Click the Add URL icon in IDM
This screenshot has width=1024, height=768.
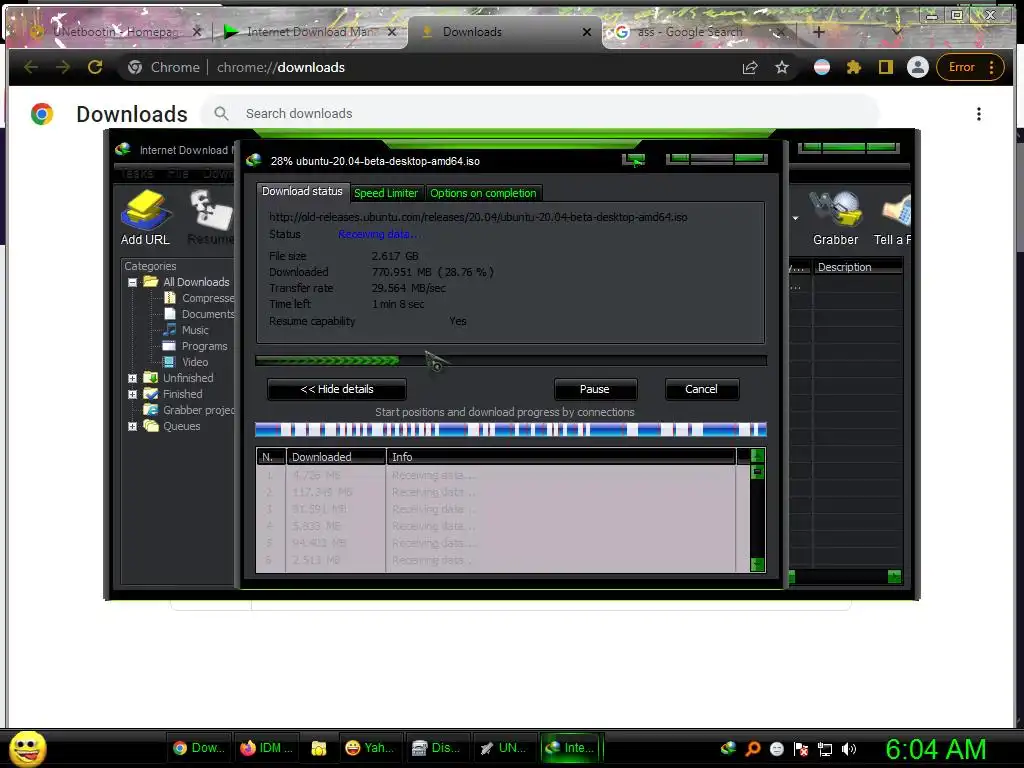(x=145, y=218)
